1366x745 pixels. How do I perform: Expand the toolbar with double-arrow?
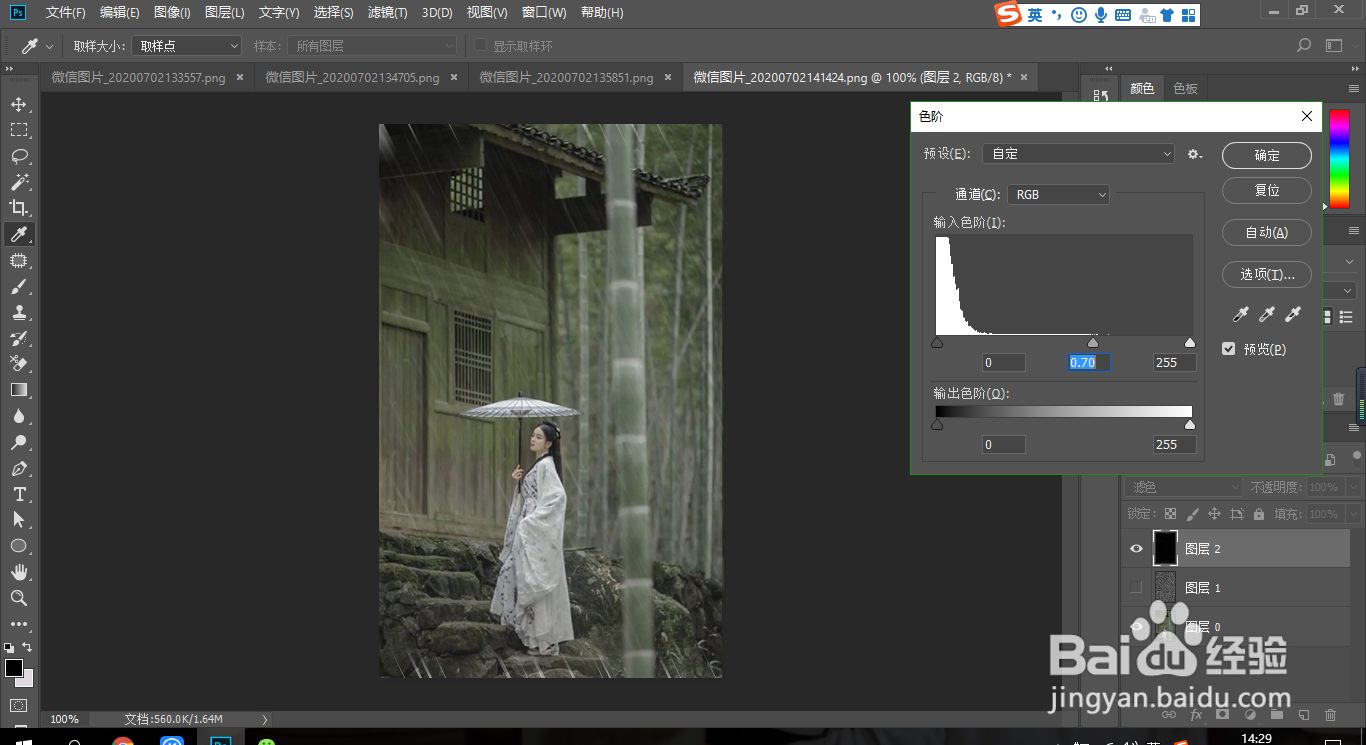point(10,69)
